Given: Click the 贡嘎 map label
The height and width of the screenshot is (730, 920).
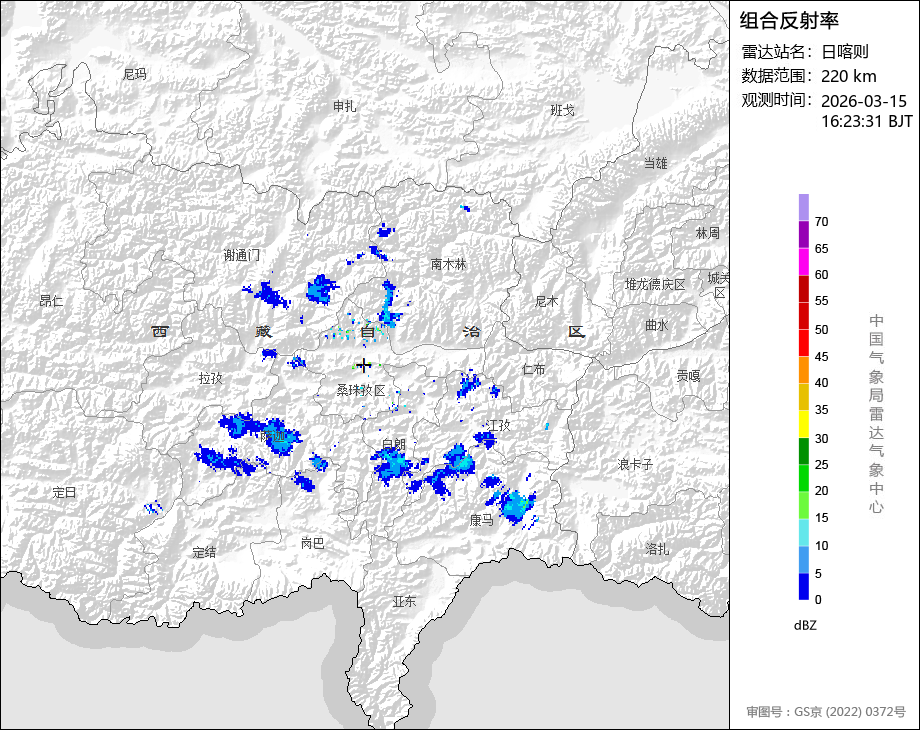Looking at the screenshot, I should point(688,376).
